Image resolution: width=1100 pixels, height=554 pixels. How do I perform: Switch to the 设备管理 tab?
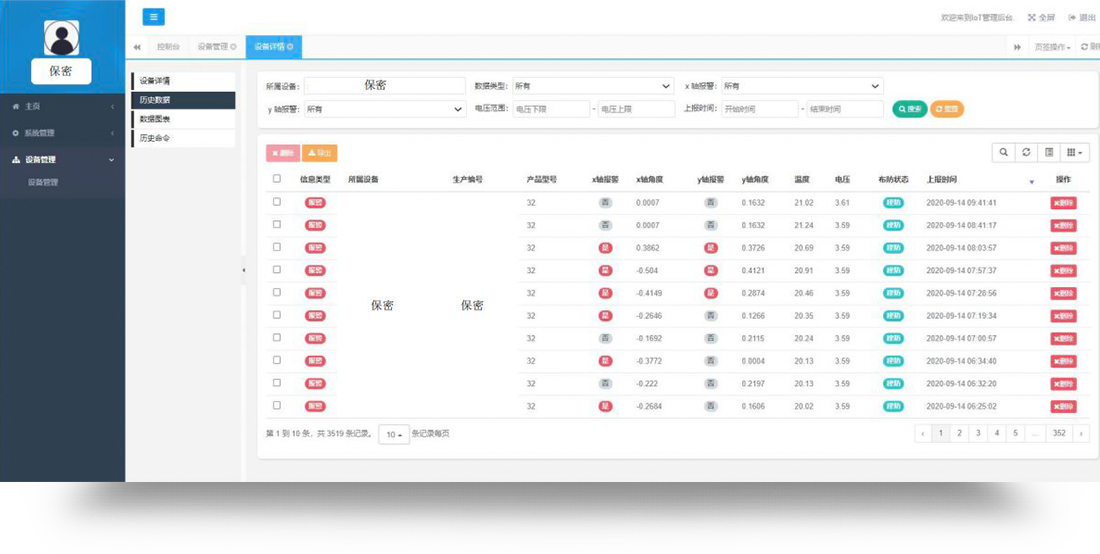point(216,47)
